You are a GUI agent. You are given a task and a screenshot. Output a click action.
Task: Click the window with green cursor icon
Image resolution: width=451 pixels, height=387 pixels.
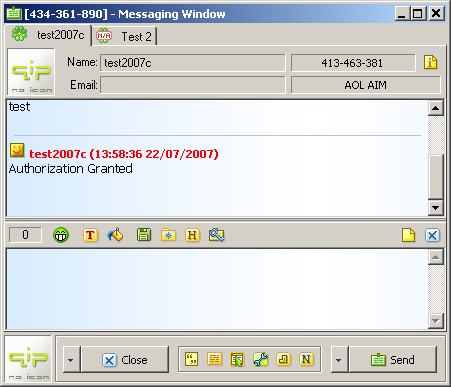point(237,360)
